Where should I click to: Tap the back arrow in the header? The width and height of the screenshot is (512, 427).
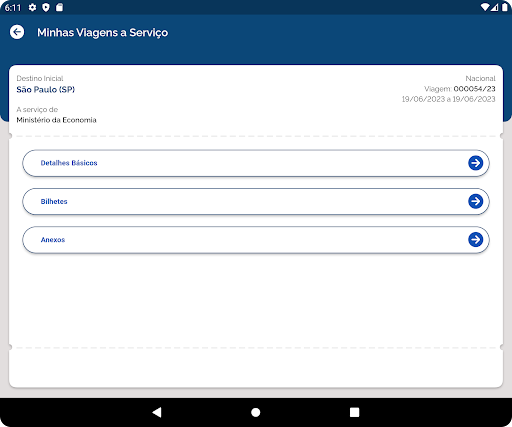click(17, 32)
